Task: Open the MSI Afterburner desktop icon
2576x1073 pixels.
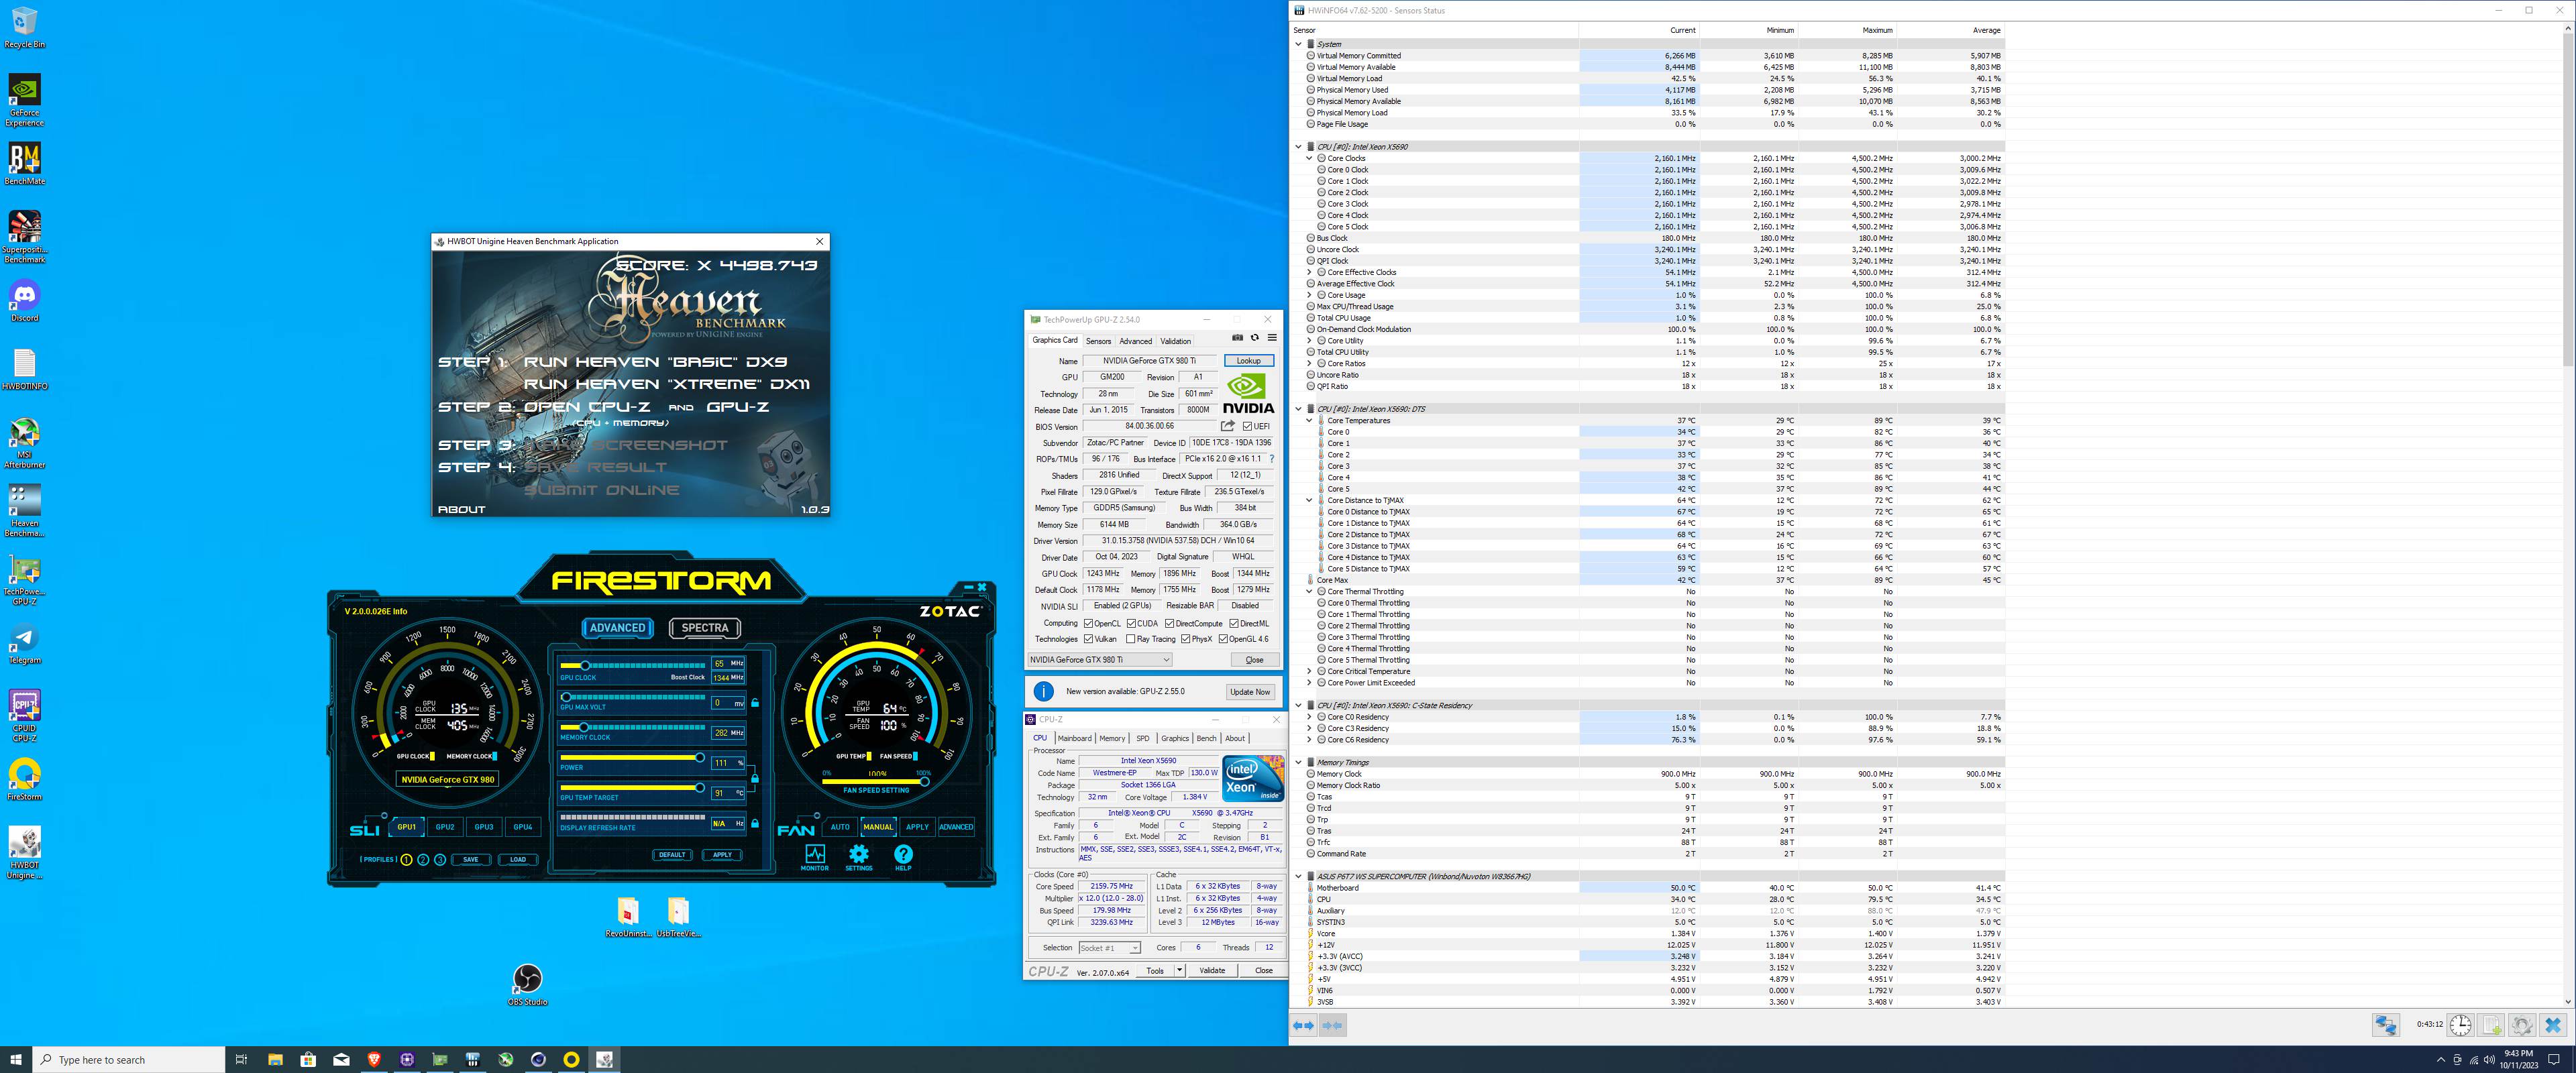Action: pos(24,443)
